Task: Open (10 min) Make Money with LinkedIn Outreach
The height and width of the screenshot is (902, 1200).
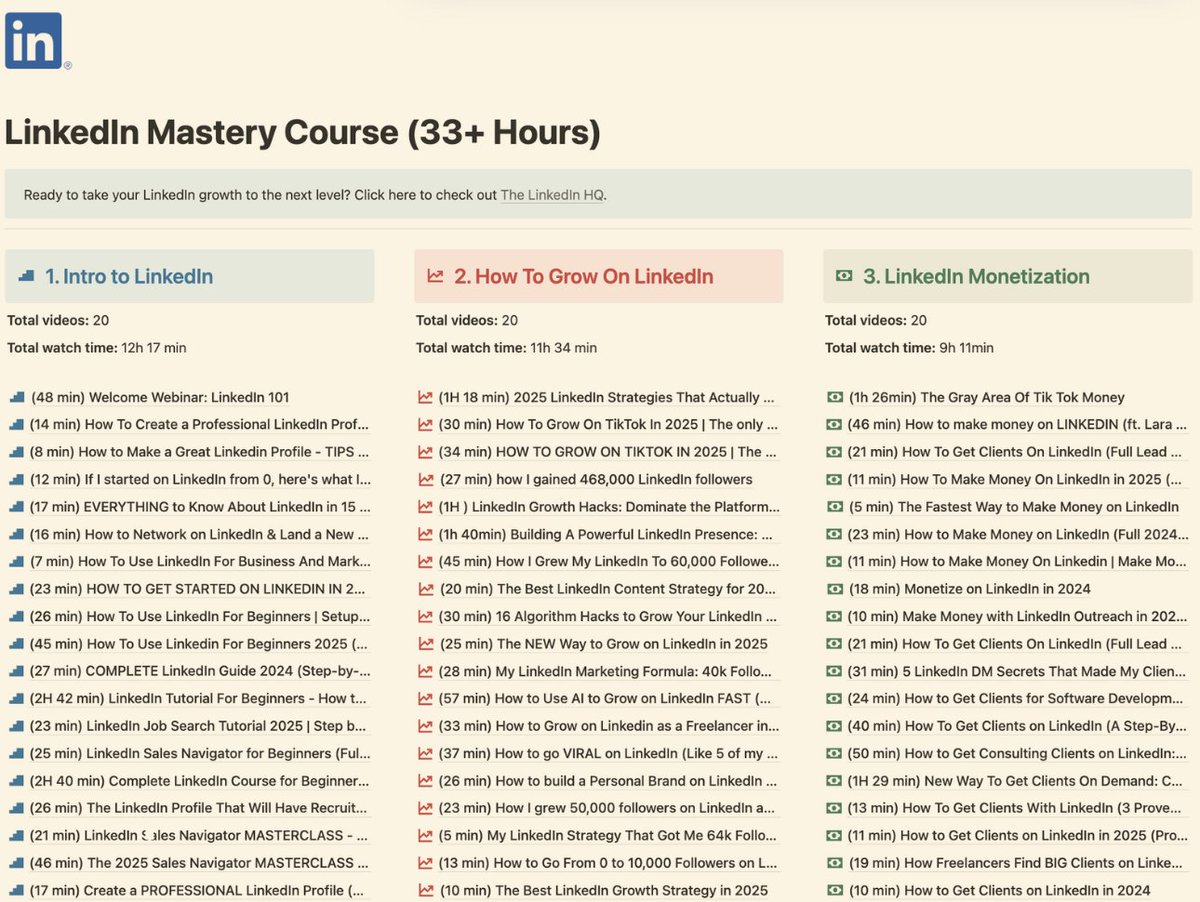Action: point(1018,616)
